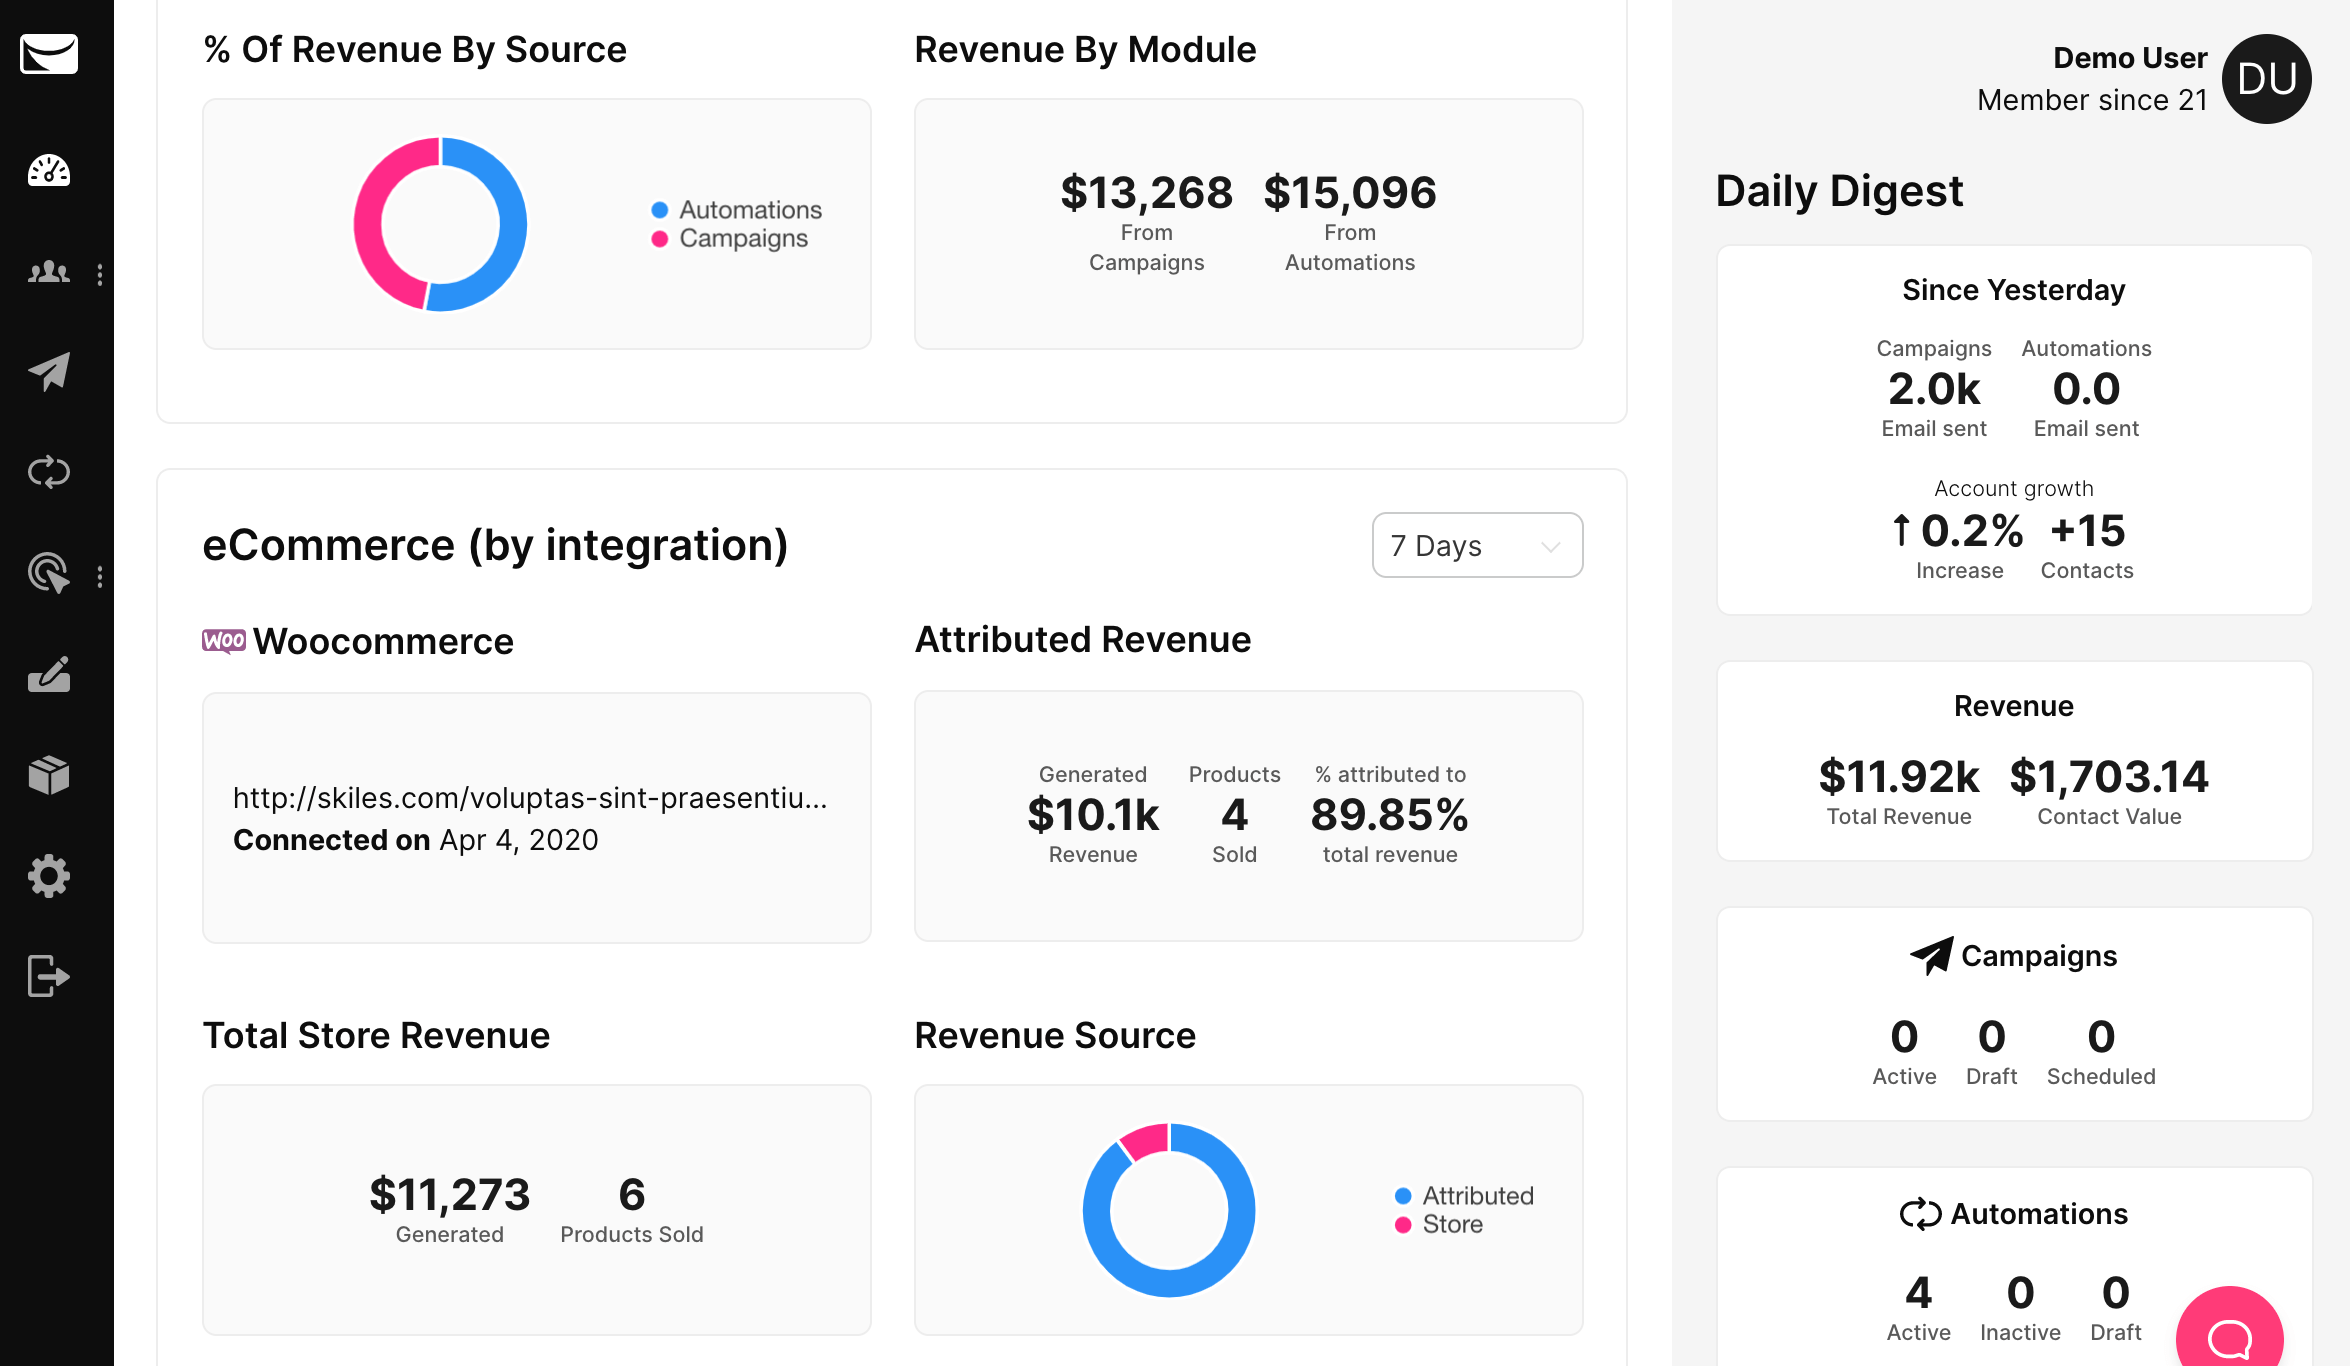Click the envelope logo in sidebar
The image size is (2350, 1366).
[49, 54]
